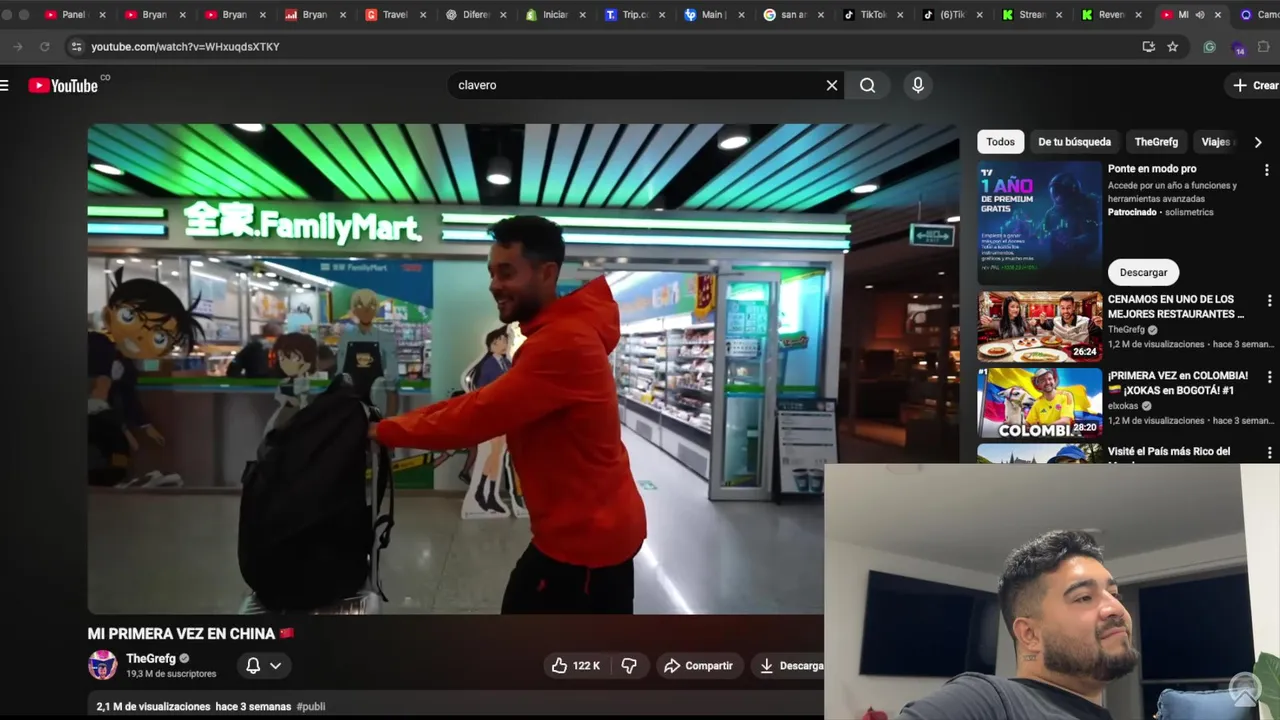Screen dimensions: 1280x720
Task: Clear the search box with the X
Action: (x=831, y=86)
